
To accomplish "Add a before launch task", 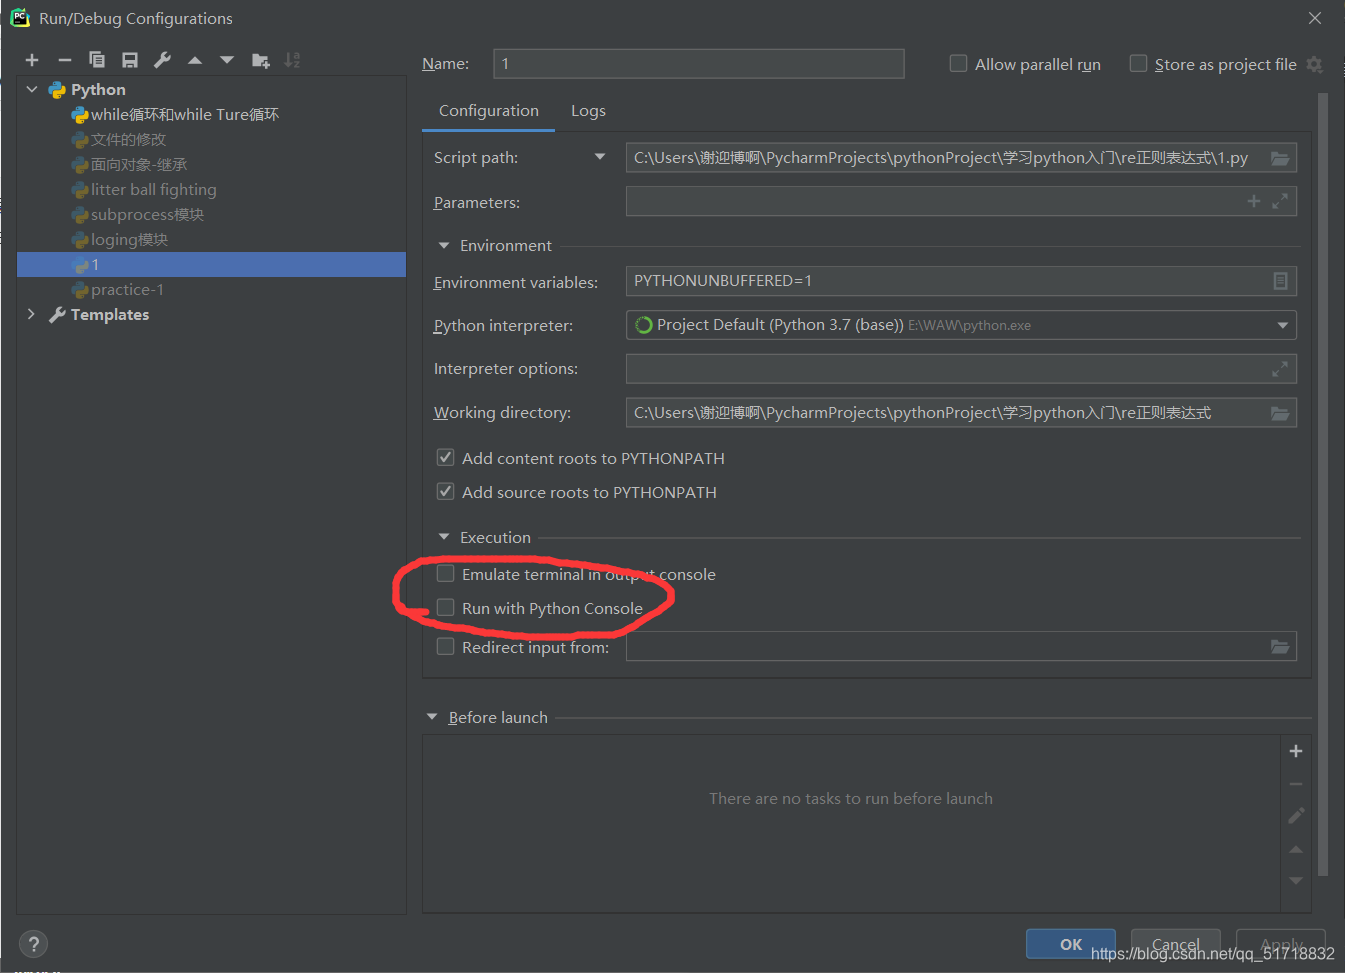I will pyautogui.click(x=1296, y=751).
